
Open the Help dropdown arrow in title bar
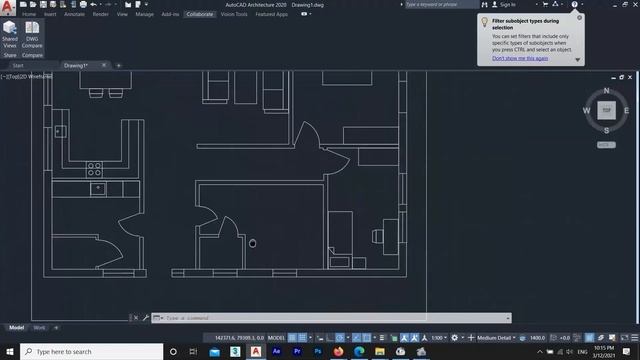pyautogui.click(x=582, y=4)
